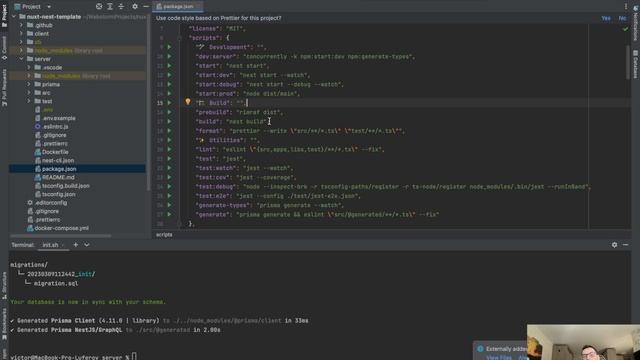Run the test:cov script gutter arrow

(x=169, y=178)
